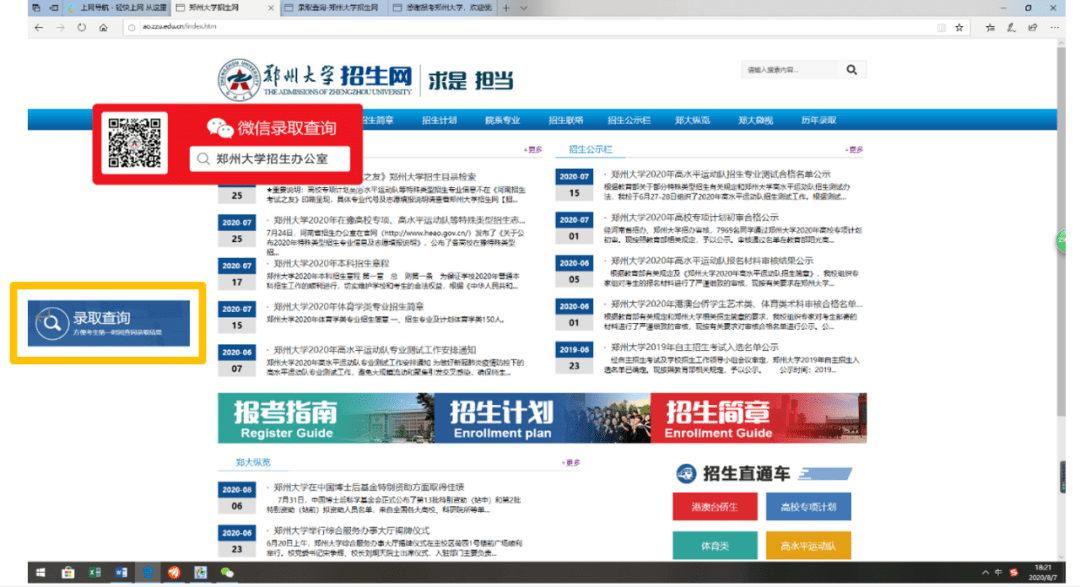Image resolution: width=1080 pixels, height=587 pixels.
Task: Show the tab previews dropdown chevron
Action: tap(523, 8)
